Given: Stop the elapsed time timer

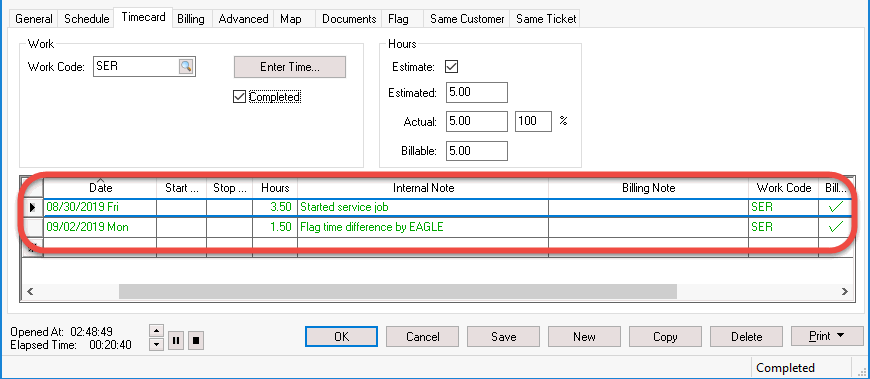Looking at the screenshot, I should click(195, 341).
